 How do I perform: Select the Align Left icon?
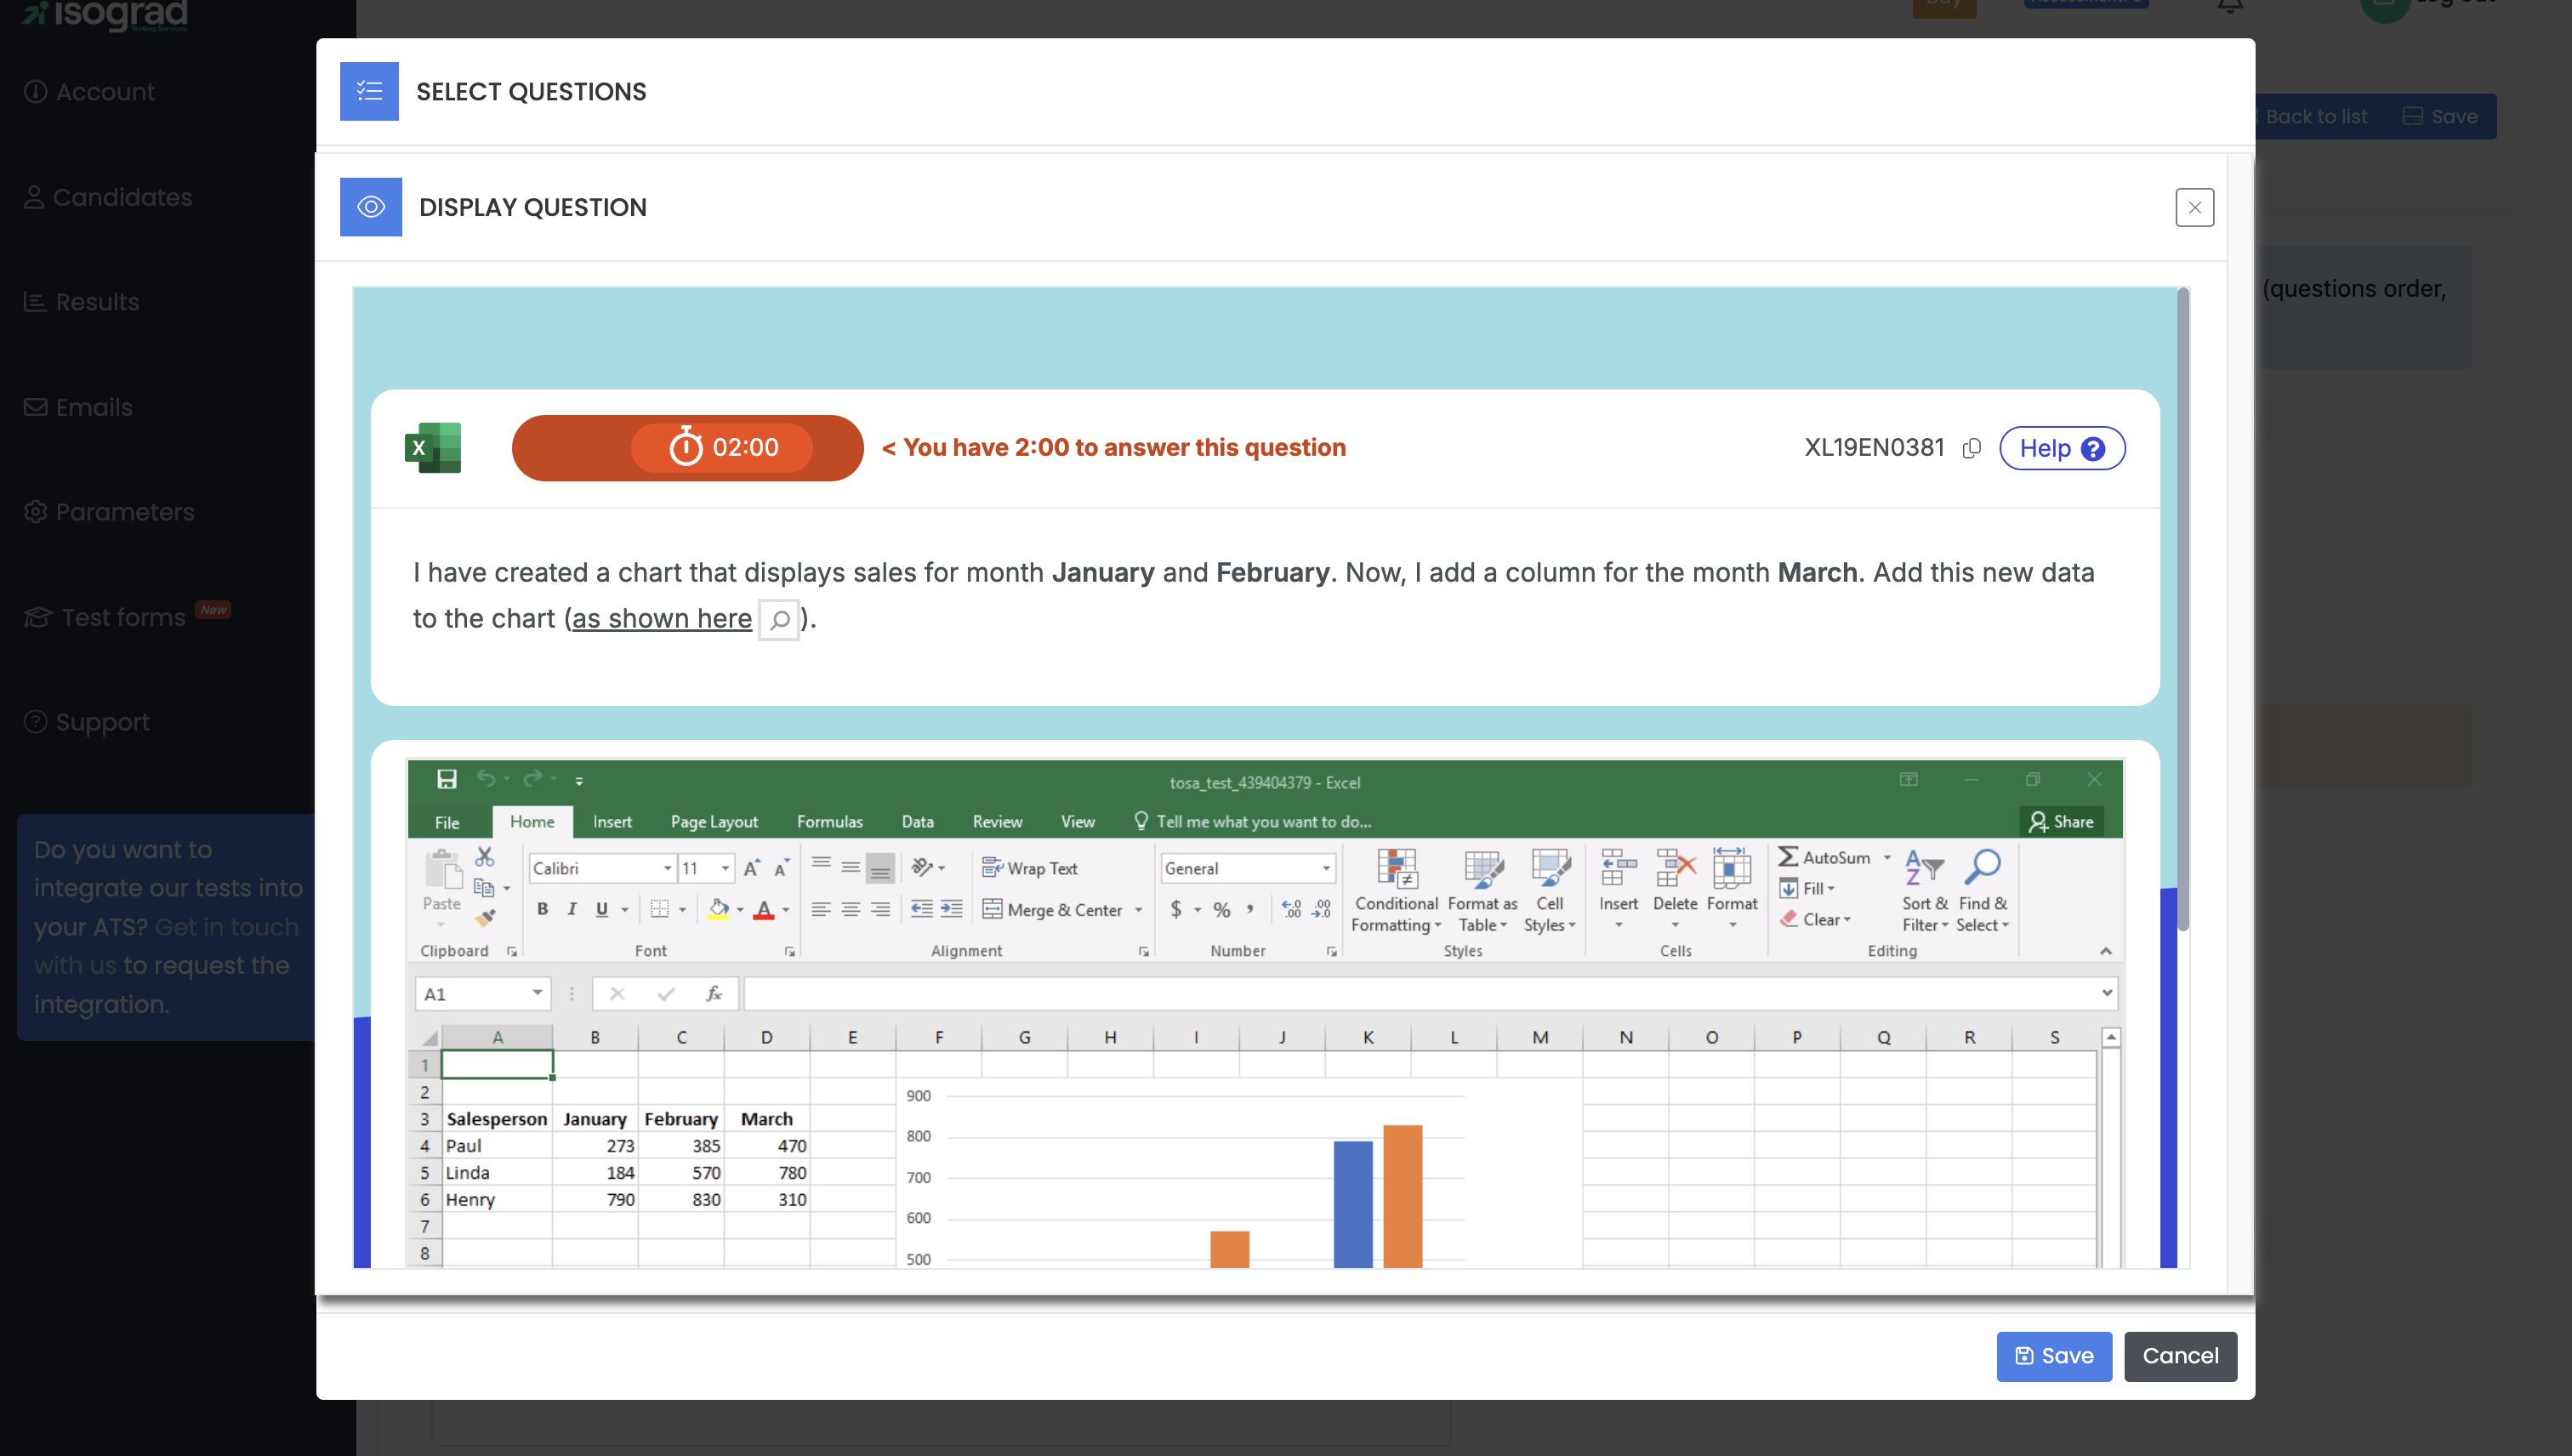click(x=821, y=909)
